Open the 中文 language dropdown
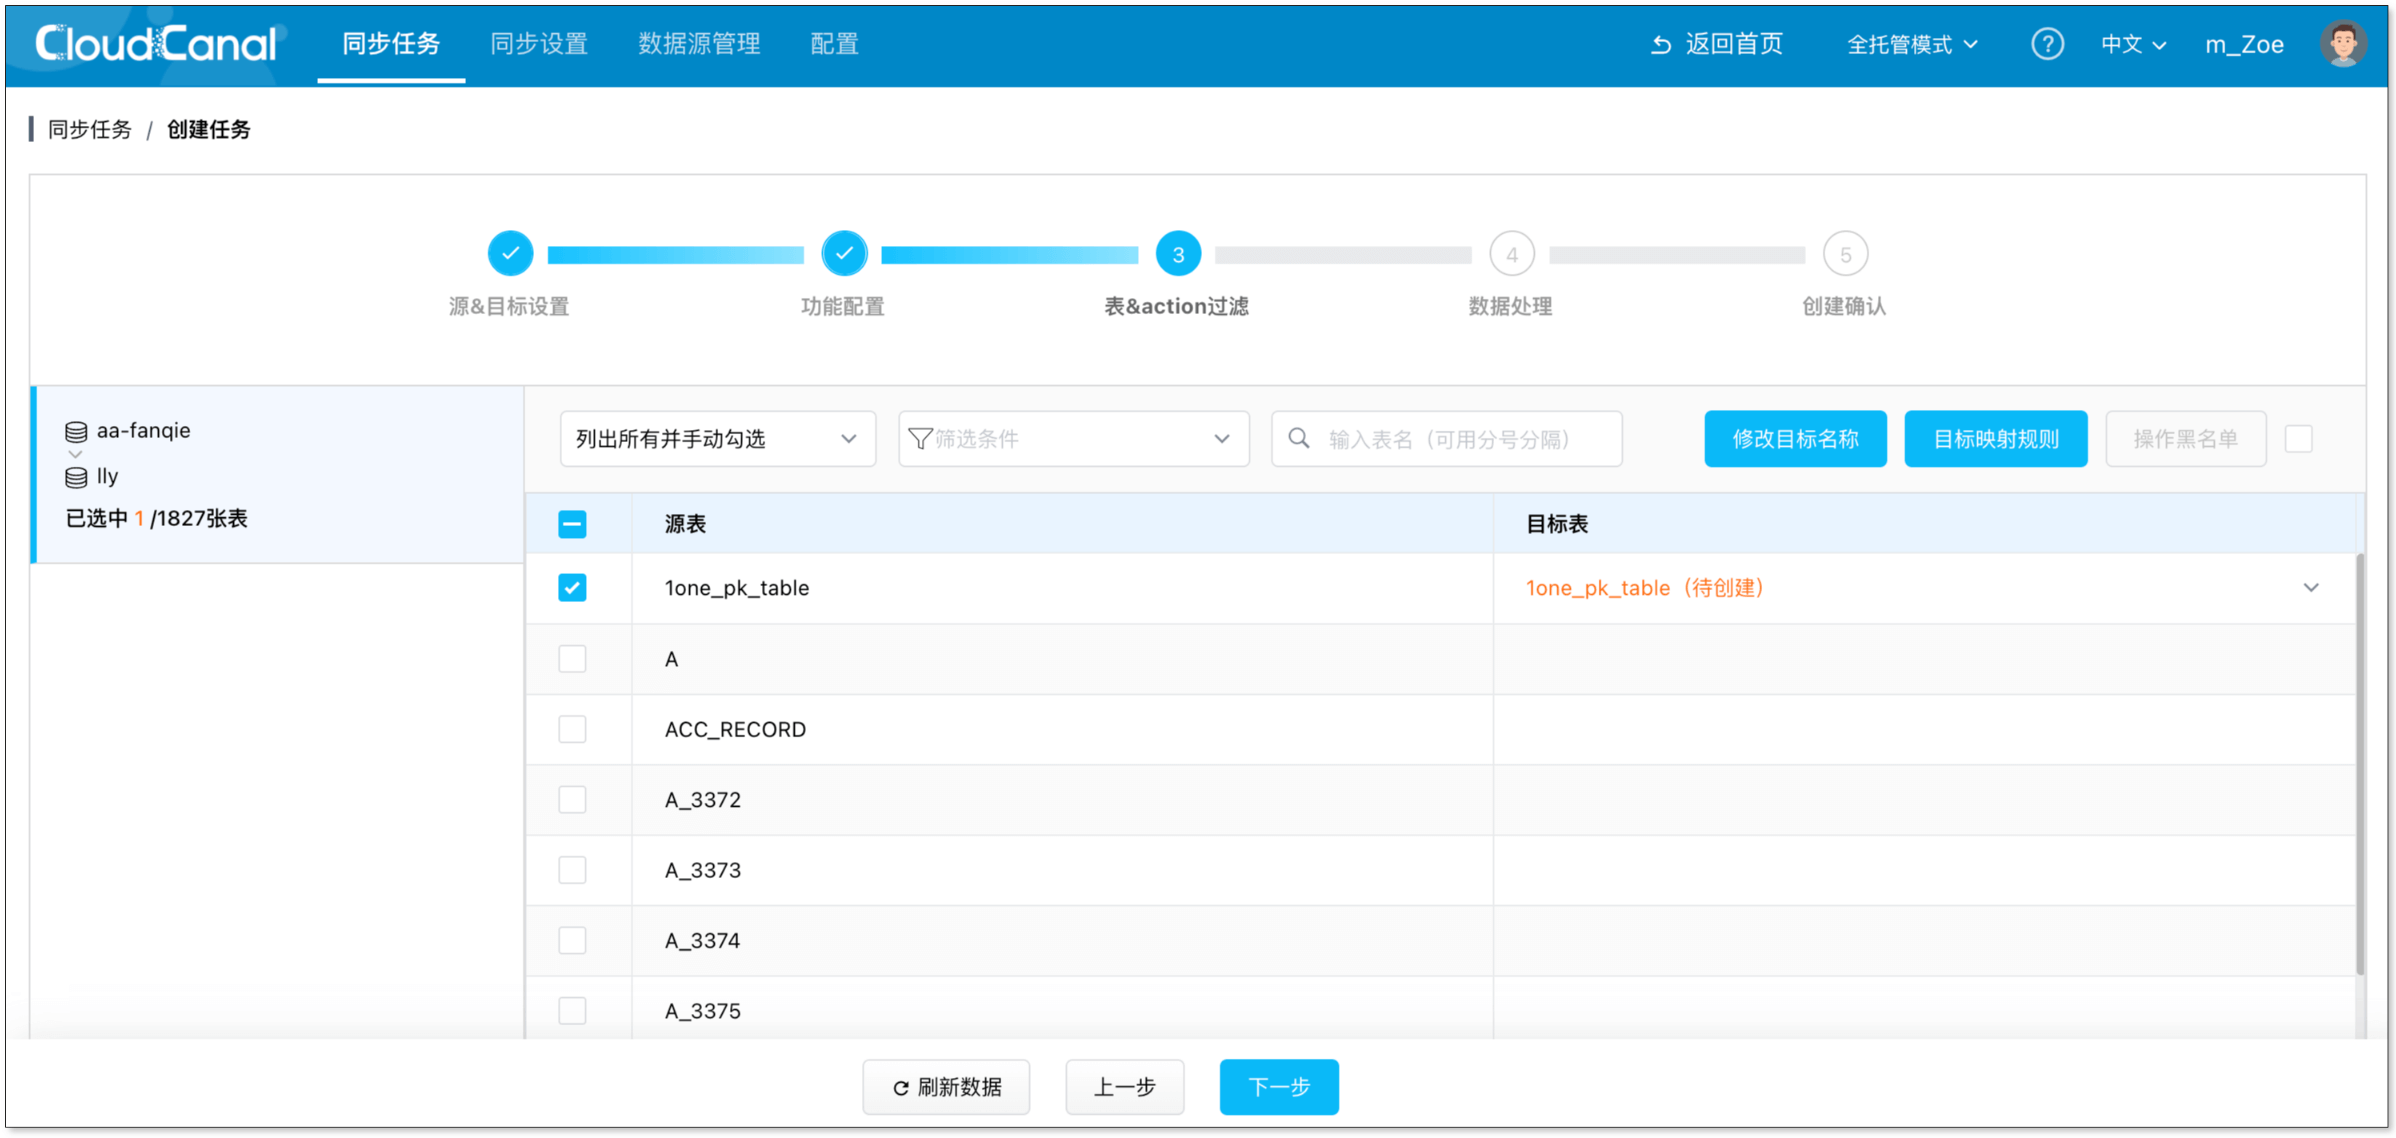The height and width of the screenshot is (1138, 2396). [2132, 43]
